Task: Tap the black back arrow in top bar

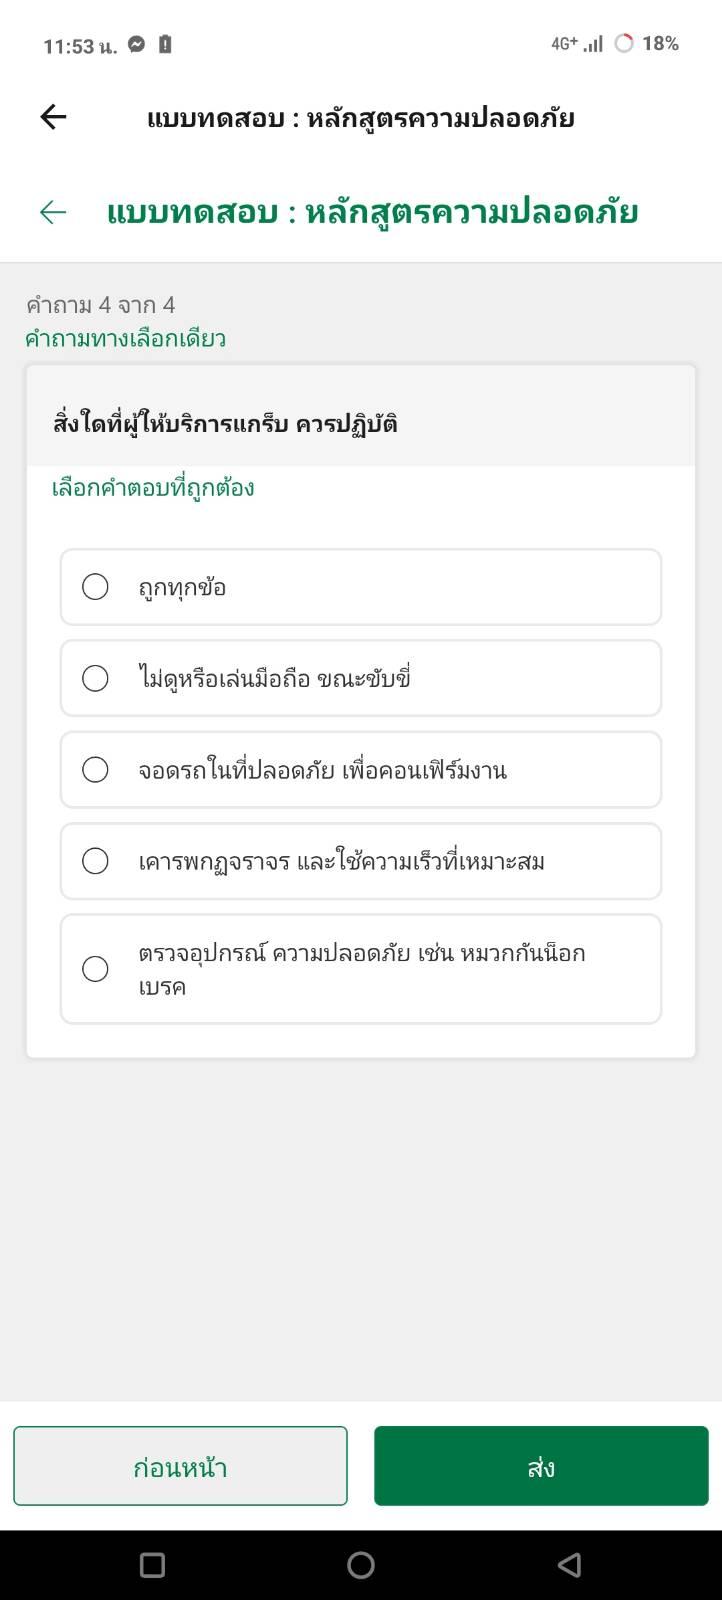Action: tap(53, 117)
